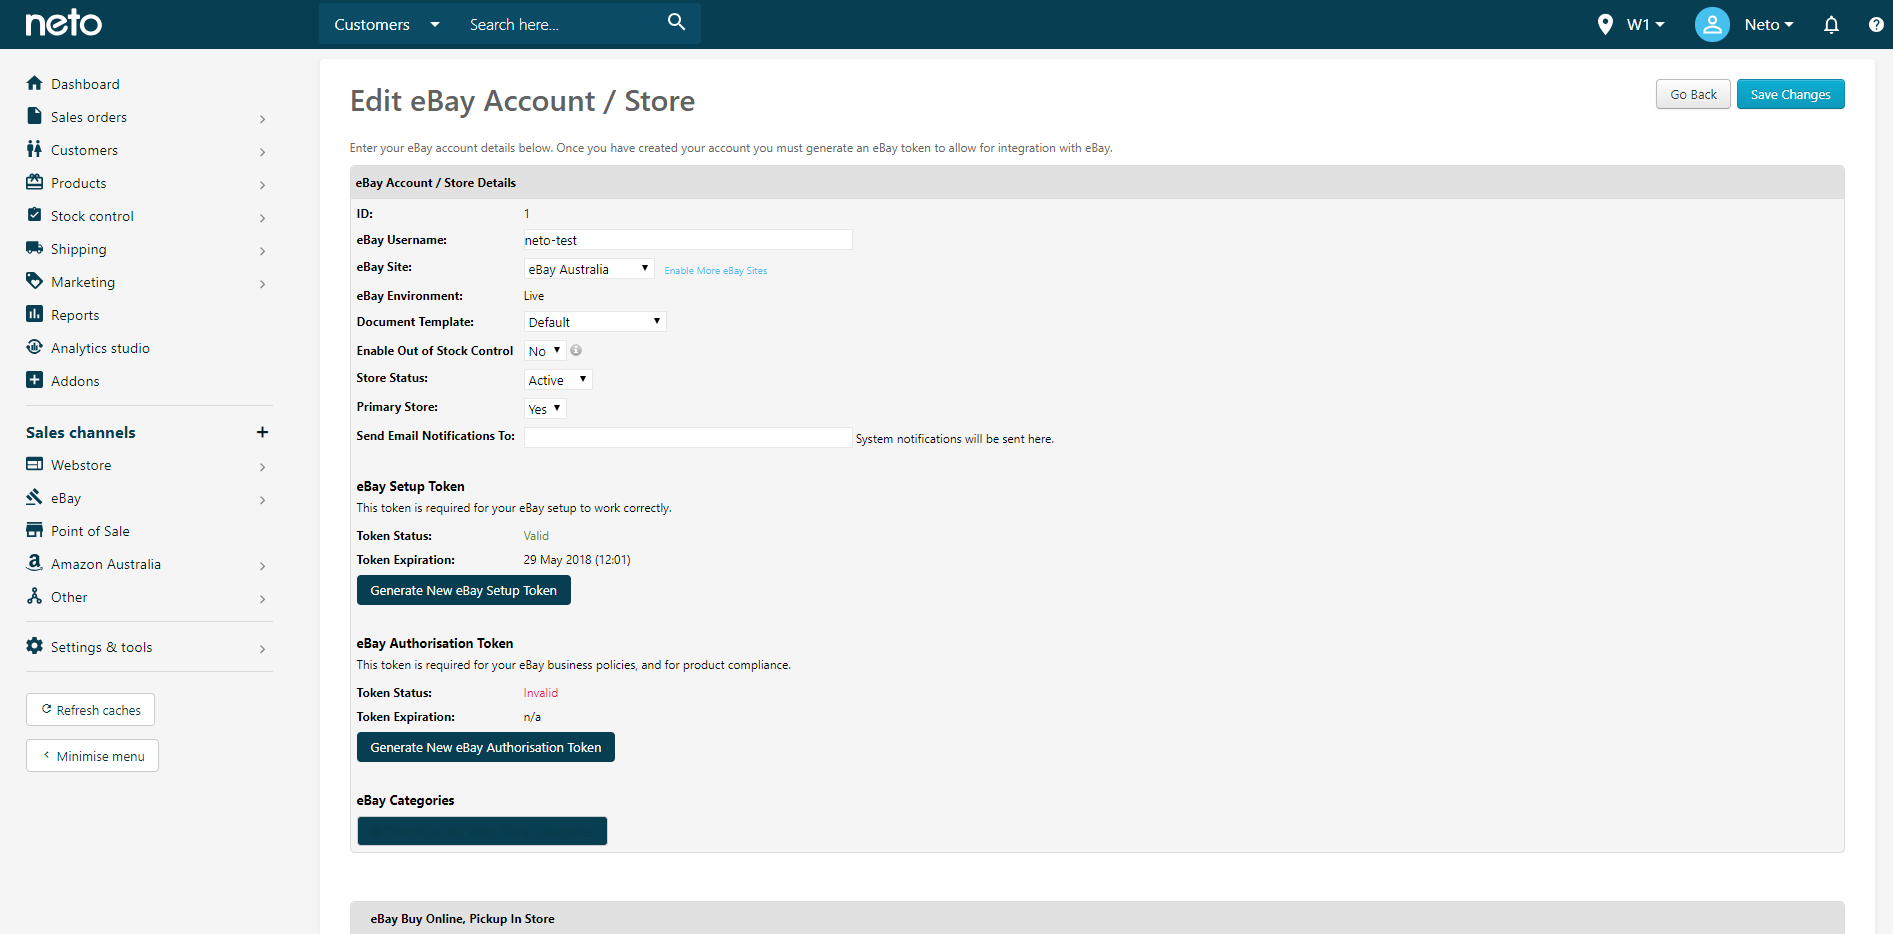Click the Shipping truck icon

click(x=35, y=248)
